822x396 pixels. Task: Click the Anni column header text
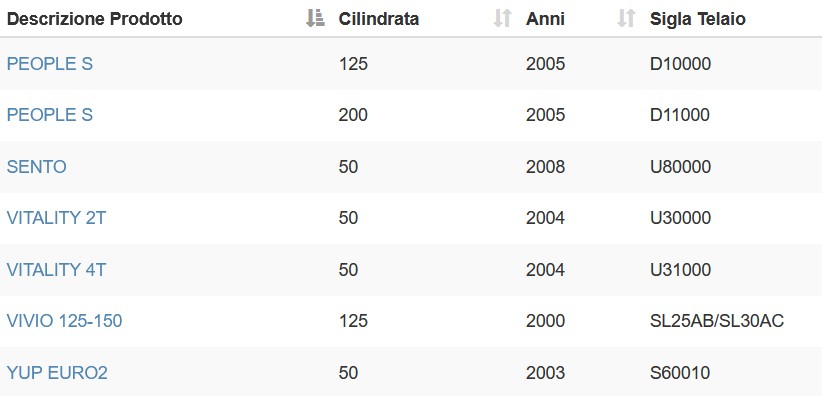545,19
